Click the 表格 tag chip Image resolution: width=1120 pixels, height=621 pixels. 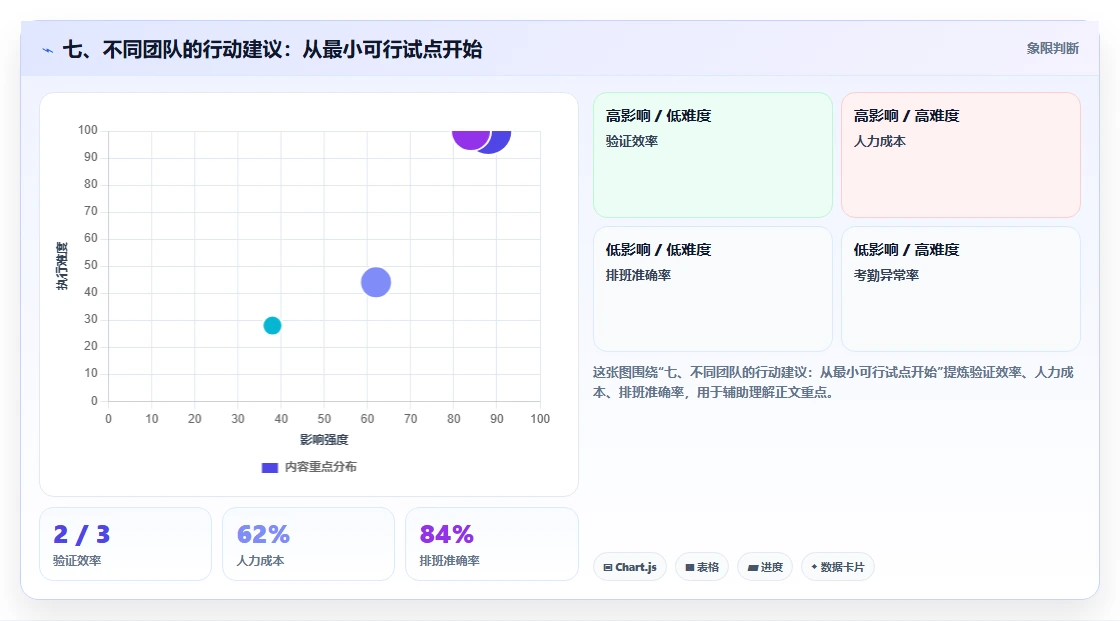coord(702,567)
